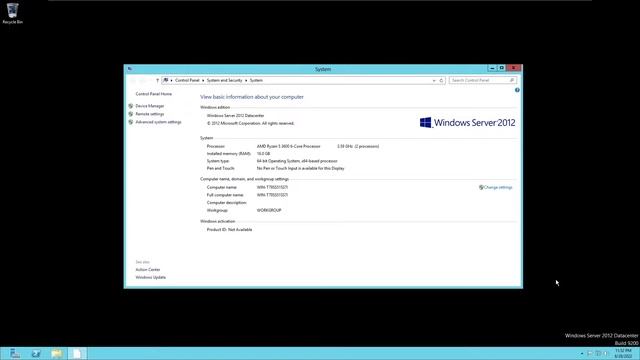Screen dimensions: 640x360
Task: Maximize the System window
Action: pyautogui.click(x=502, y=68)
